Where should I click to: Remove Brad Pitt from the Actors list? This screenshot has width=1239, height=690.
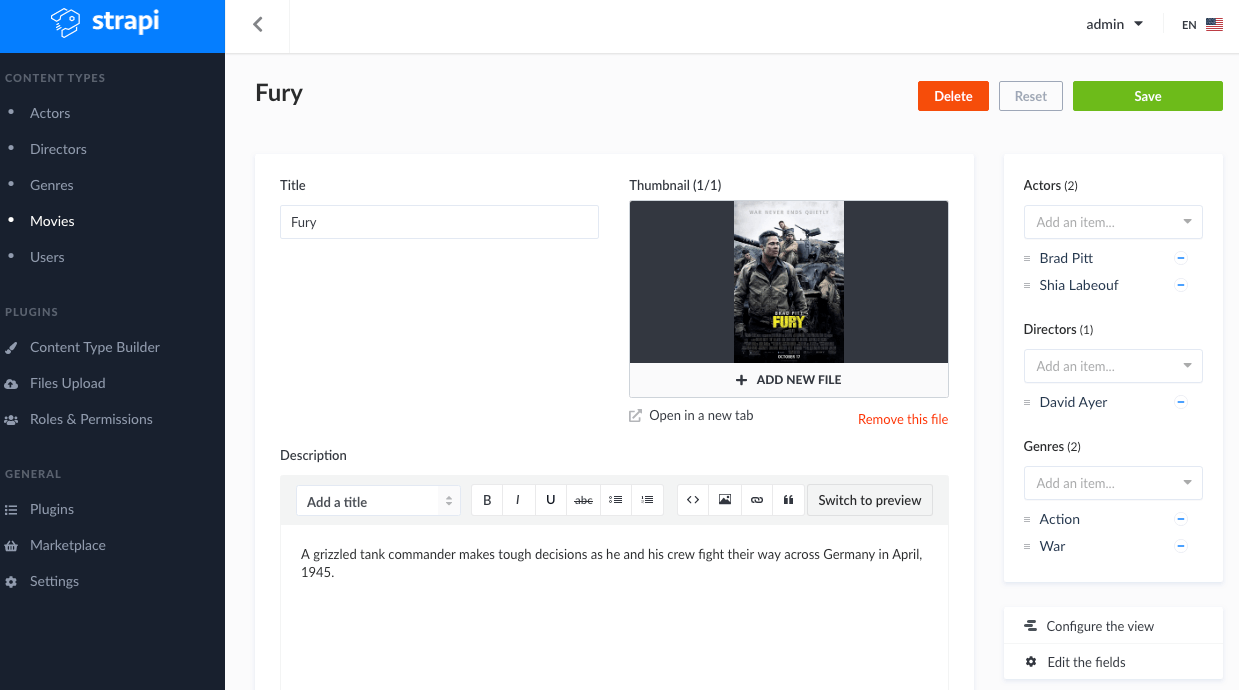click(x=1181, y=257)
